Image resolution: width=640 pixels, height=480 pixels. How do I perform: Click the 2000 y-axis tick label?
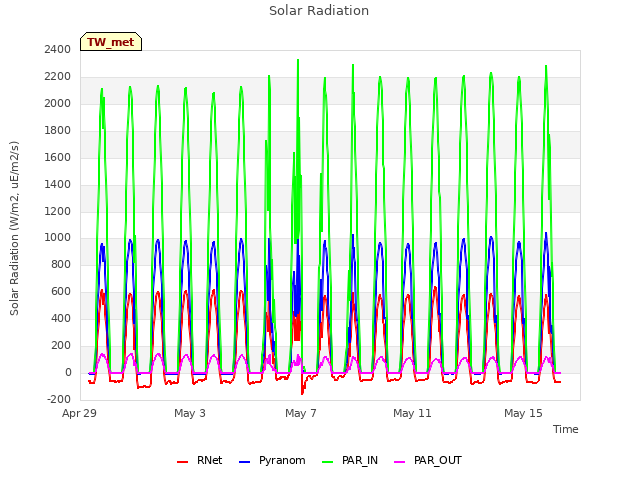click(x=58, y=103)
